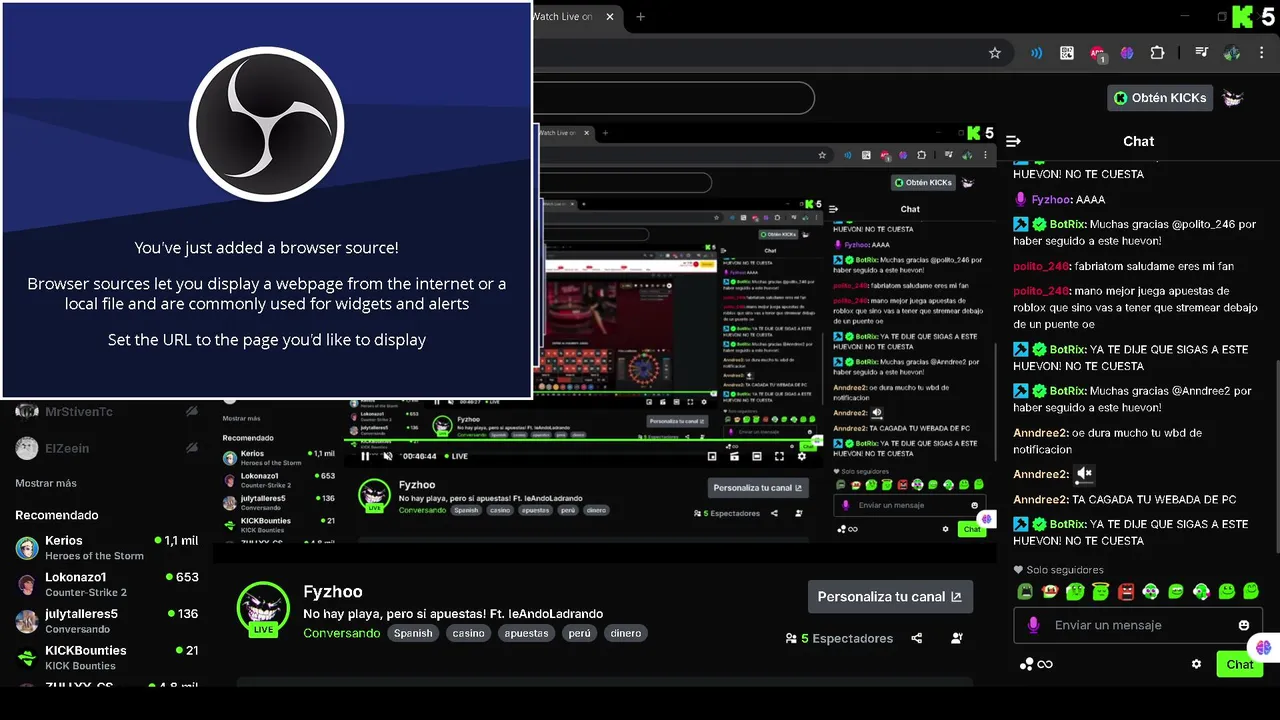This screenshot has width=1280, height=720.
Task: Open the Kick account avatar menu
Action: pyautogui.click(x=1234, y=98)
